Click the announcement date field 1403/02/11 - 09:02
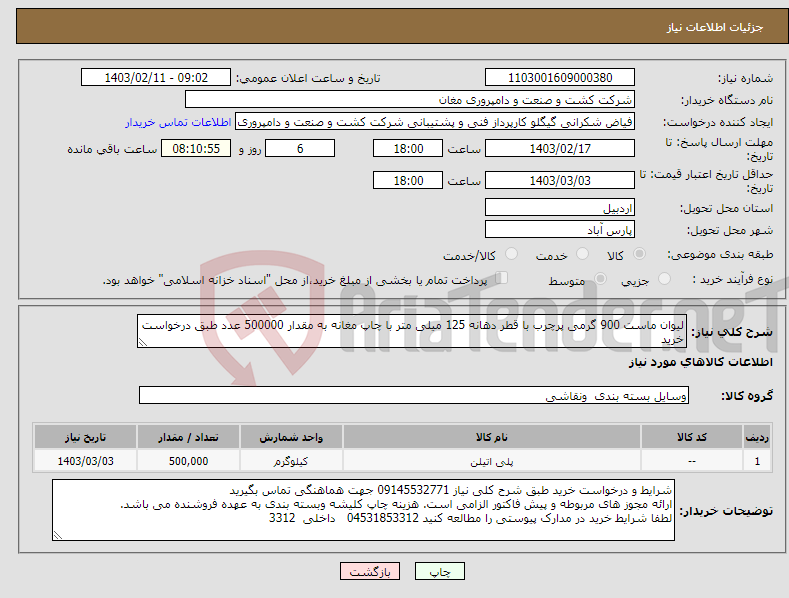The height and width of the screenshot is (598, 789). [156, 78]
